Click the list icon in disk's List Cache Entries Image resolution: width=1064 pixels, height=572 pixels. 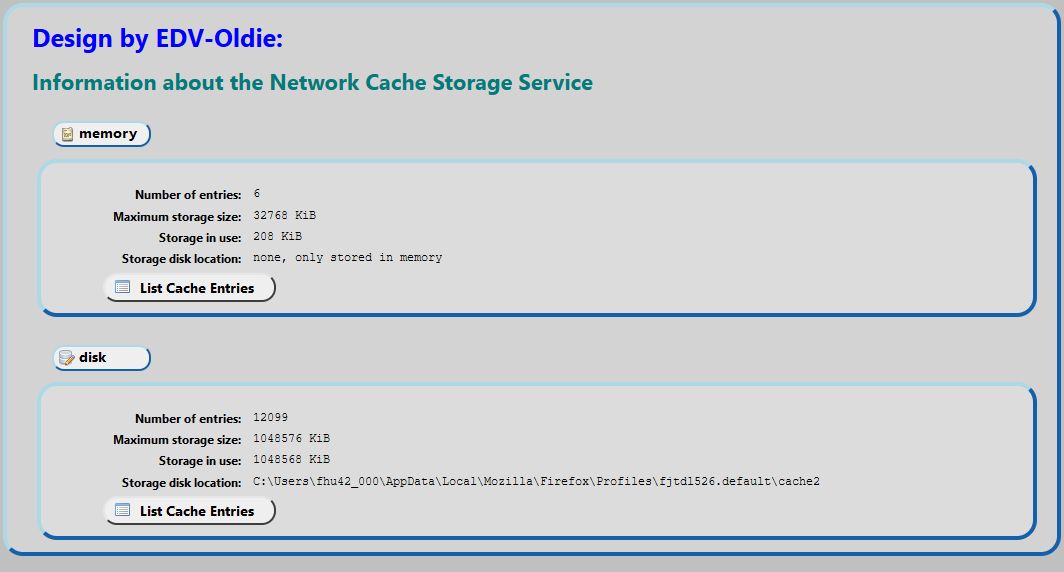(x=123, y=511)
